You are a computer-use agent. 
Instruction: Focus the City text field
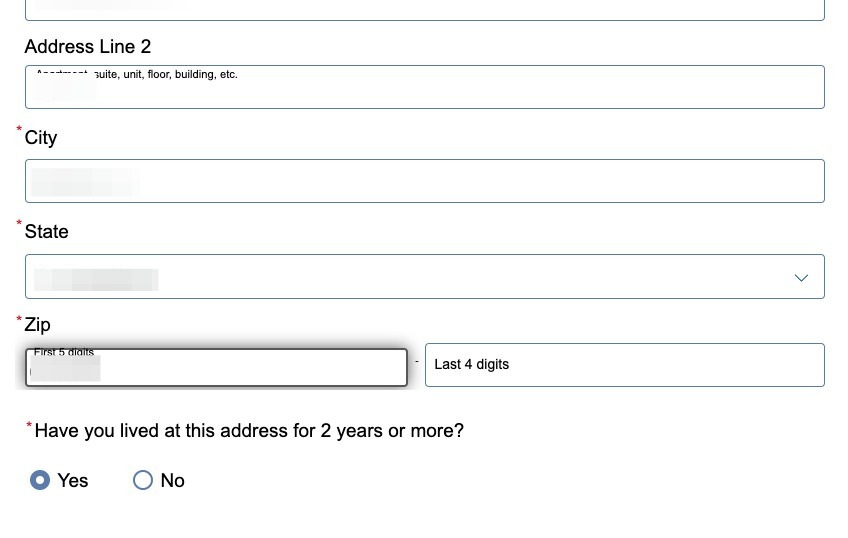(424, 181)
